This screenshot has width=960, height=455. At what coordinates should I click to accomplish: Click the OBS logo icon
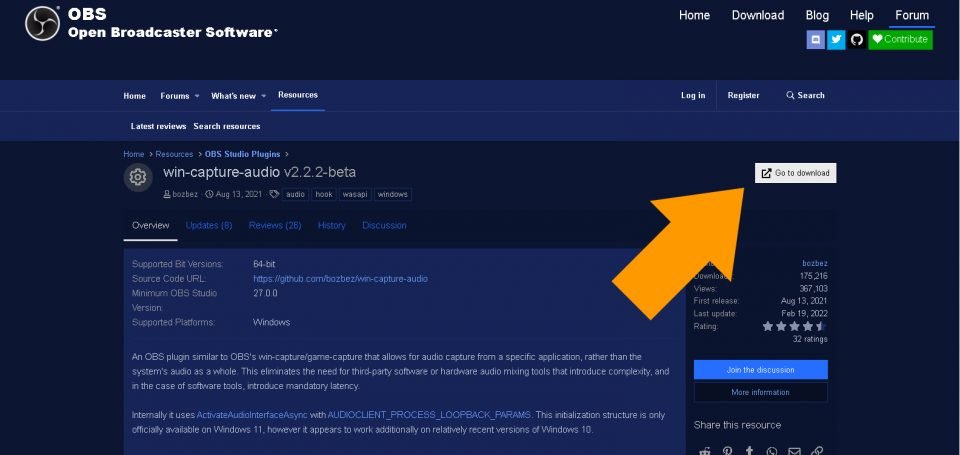click(x=42, y=23)
